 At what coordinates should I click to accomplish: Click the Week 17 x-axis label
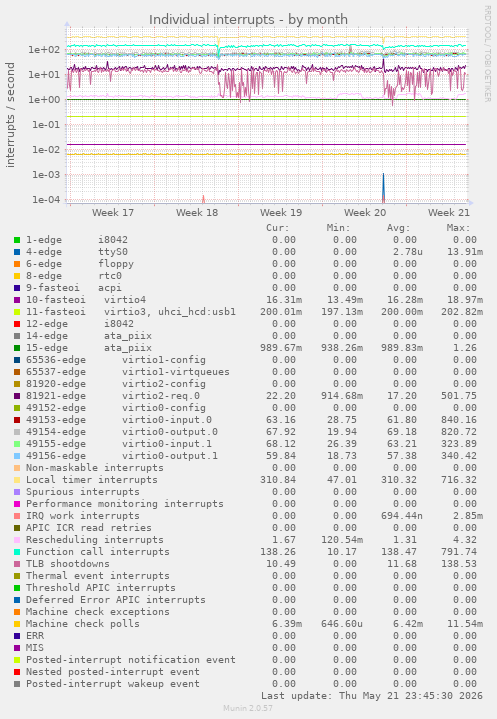[113, 213]
